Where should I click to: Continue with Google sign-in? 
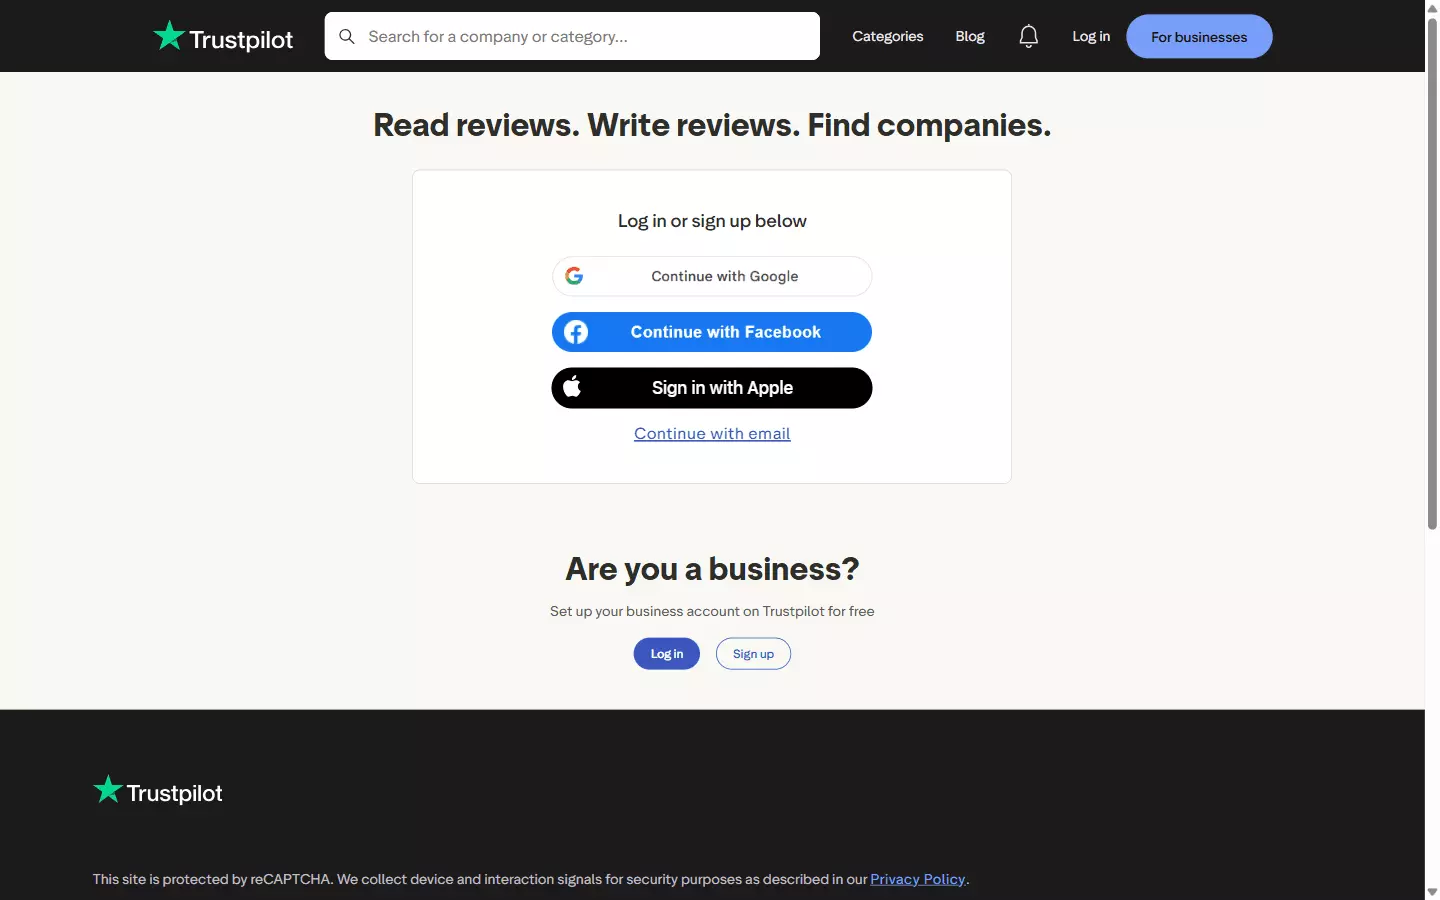[x=712, y=276]
